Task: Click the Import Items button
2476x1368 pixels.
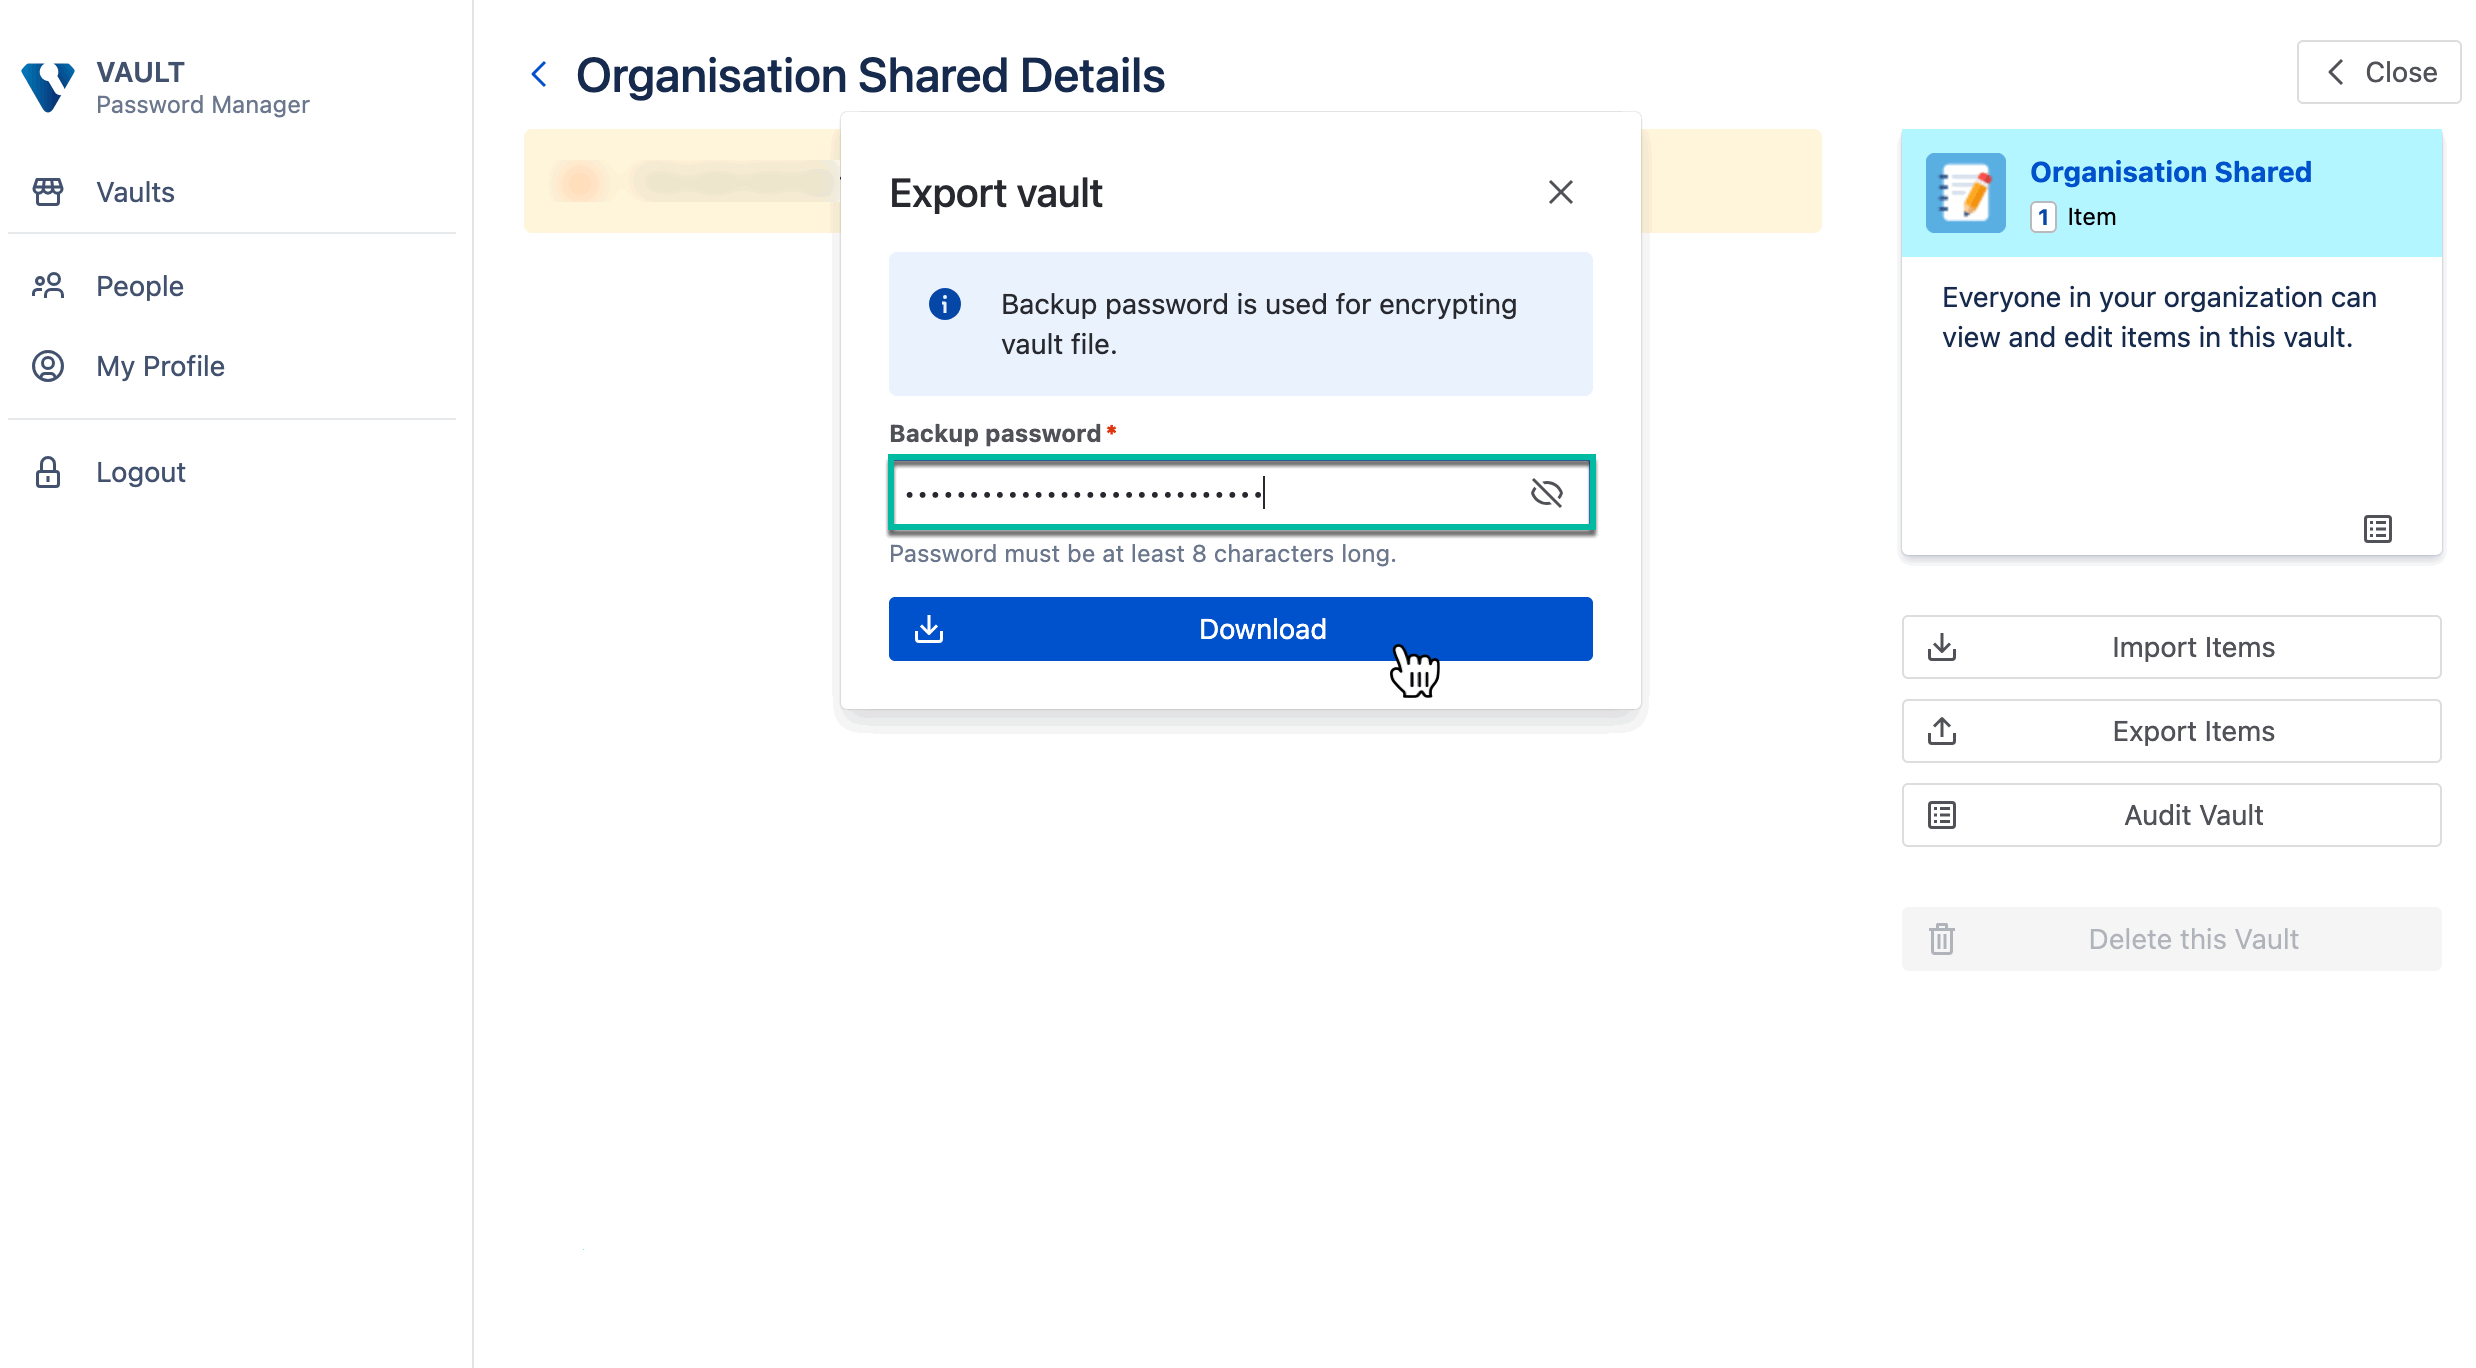Action: point(2171,647)
